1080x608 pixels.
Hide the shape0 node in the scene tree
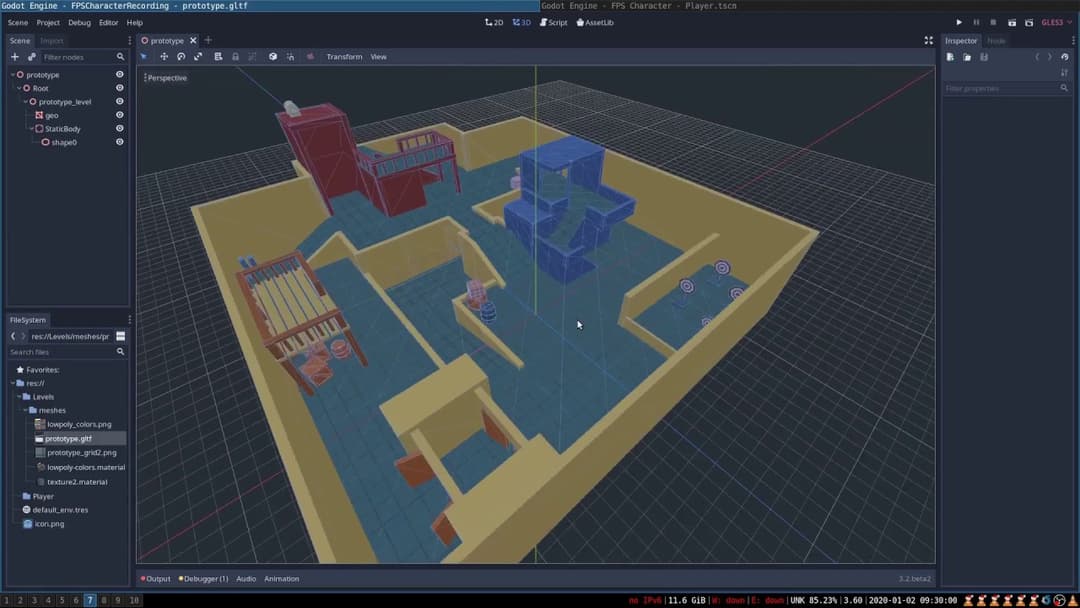(119, 141)
